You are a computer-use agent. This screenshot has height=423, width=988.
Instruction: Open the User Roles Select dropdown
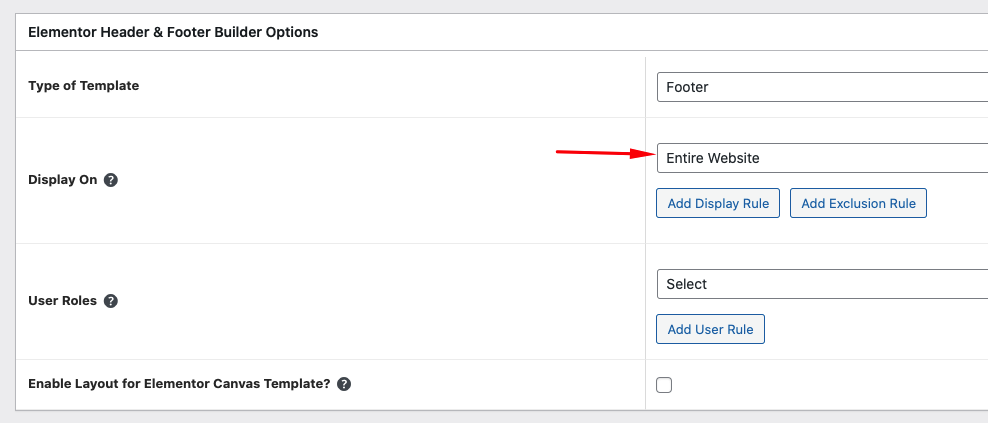(822, 284)
